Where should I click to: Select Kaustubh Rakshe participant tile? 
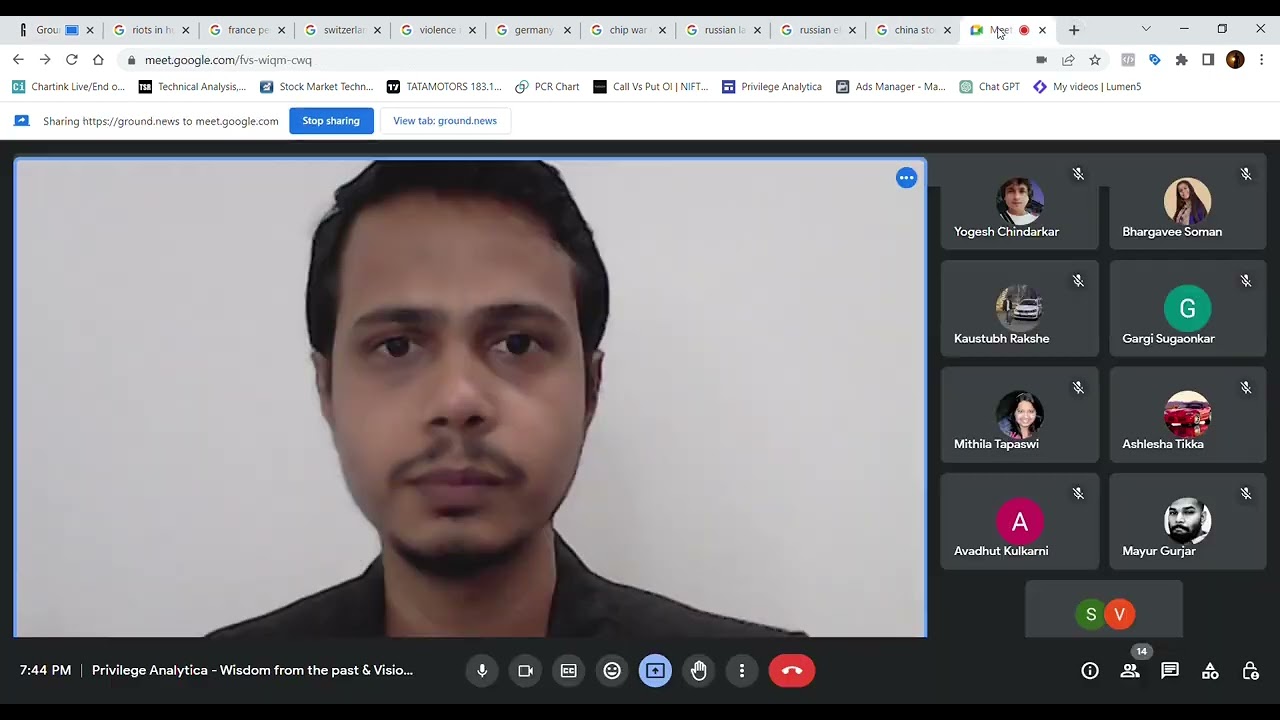pyautogui.click(x=1019, y=309)
